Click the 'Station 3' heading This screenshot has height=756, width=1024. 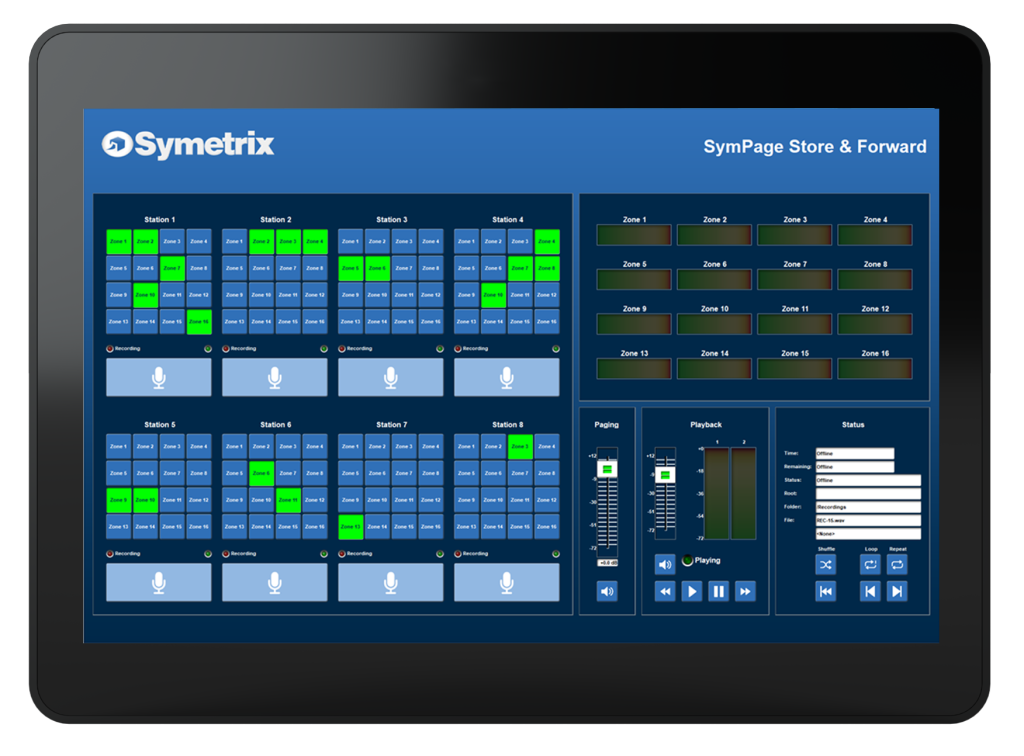pos(392,219)
